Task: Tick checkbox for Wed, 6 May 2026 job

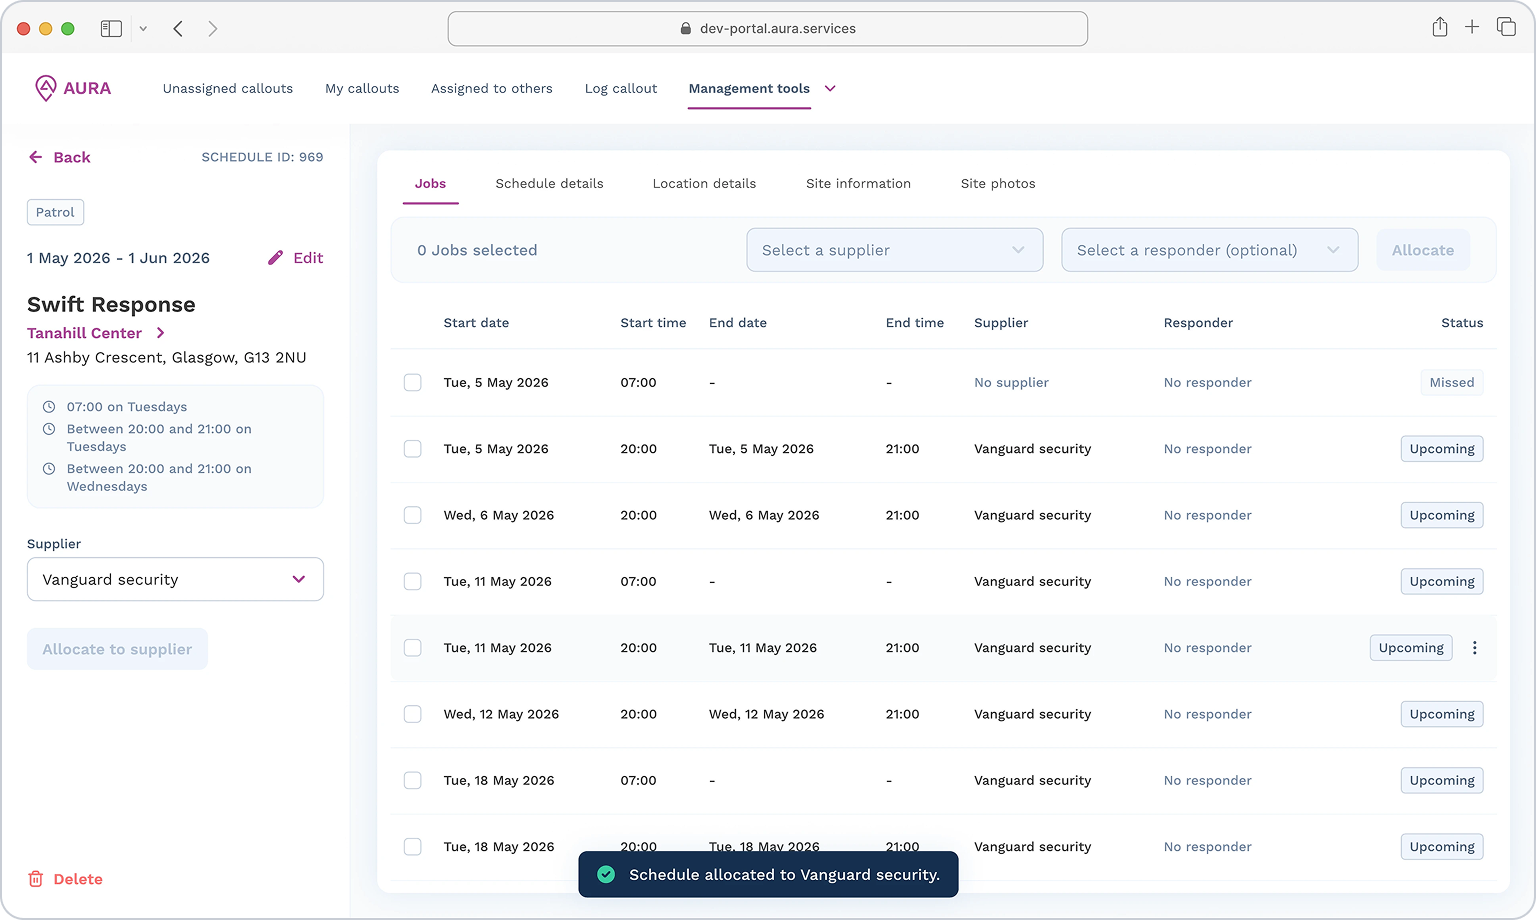Action: (413, 515)
